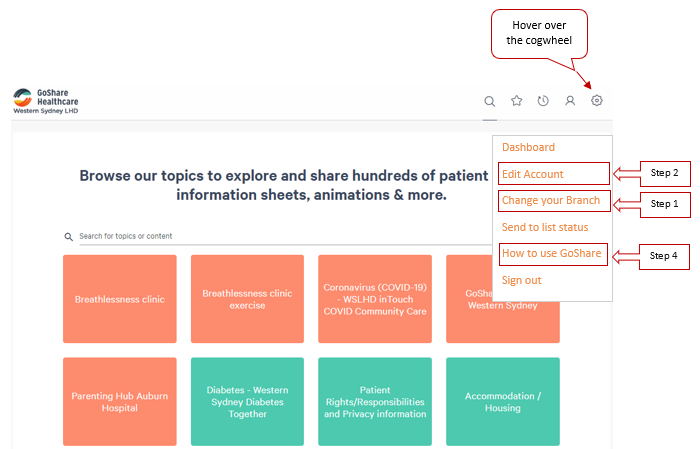
Task: Click Sign out in the menu
Action: pos(521,280)
